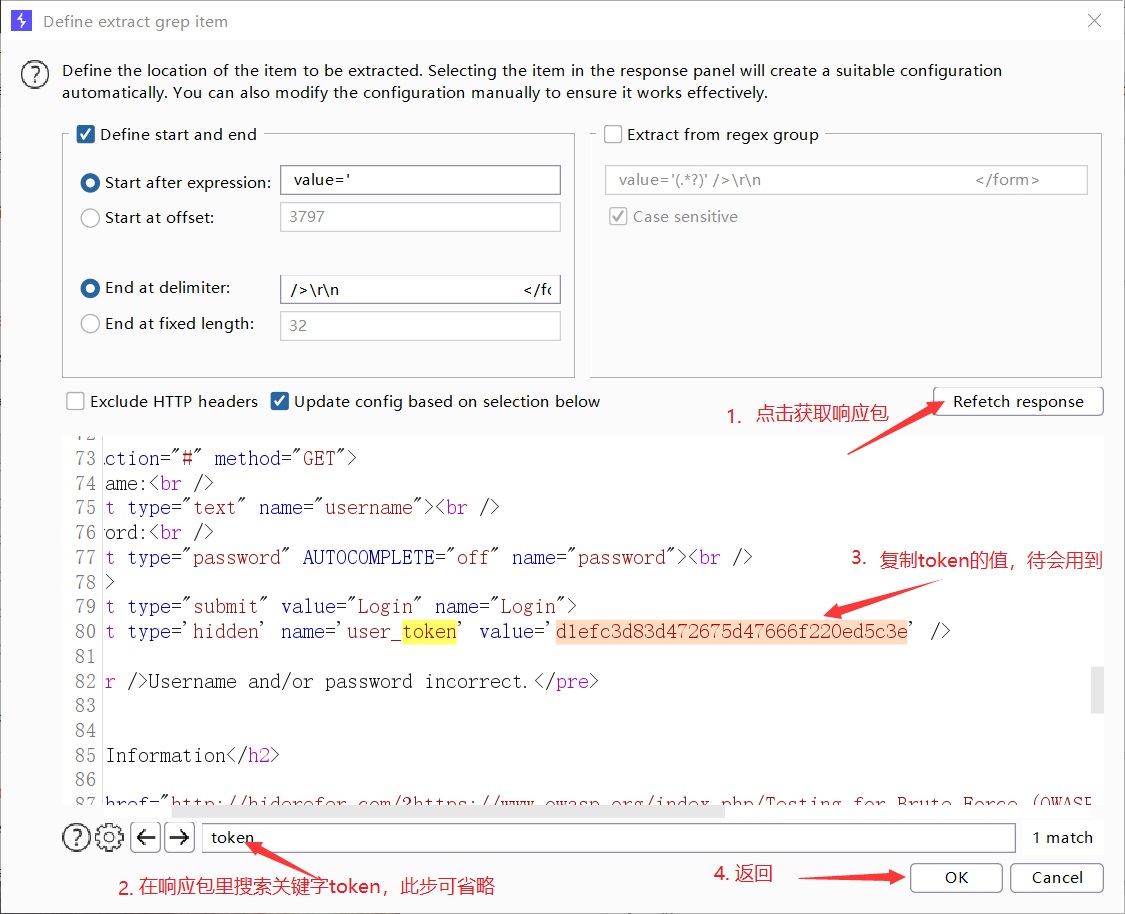1125x914 pixels.
Task: Click type='hidden' on line 80
Action: tap(196, 631)
